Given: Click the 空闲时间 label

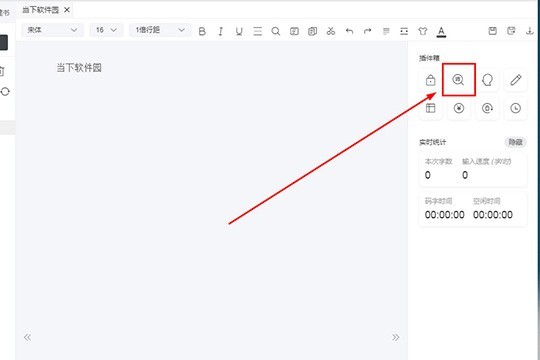Looking at the screenshot, I should coord(487,201).
